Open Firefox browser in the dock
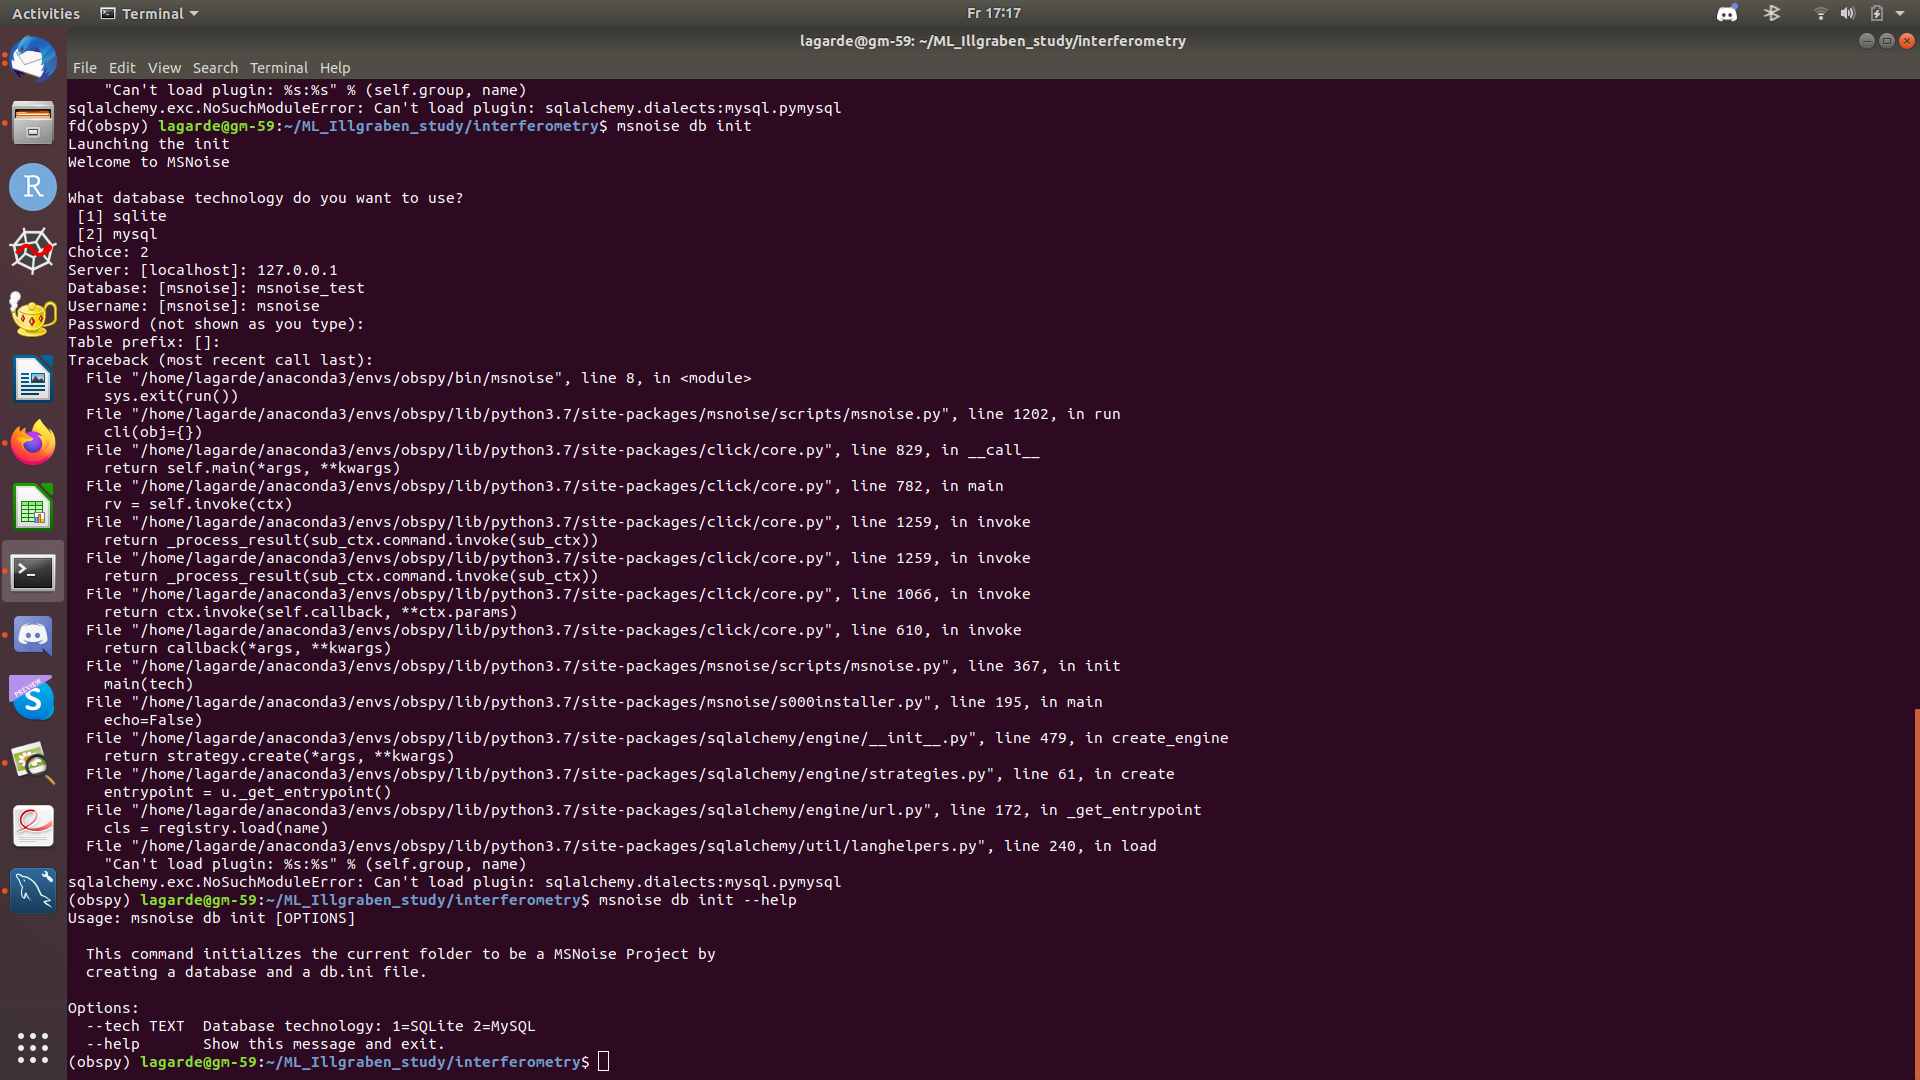The width and height of the screenshot is (1920, 1080). tap(33, 443)
